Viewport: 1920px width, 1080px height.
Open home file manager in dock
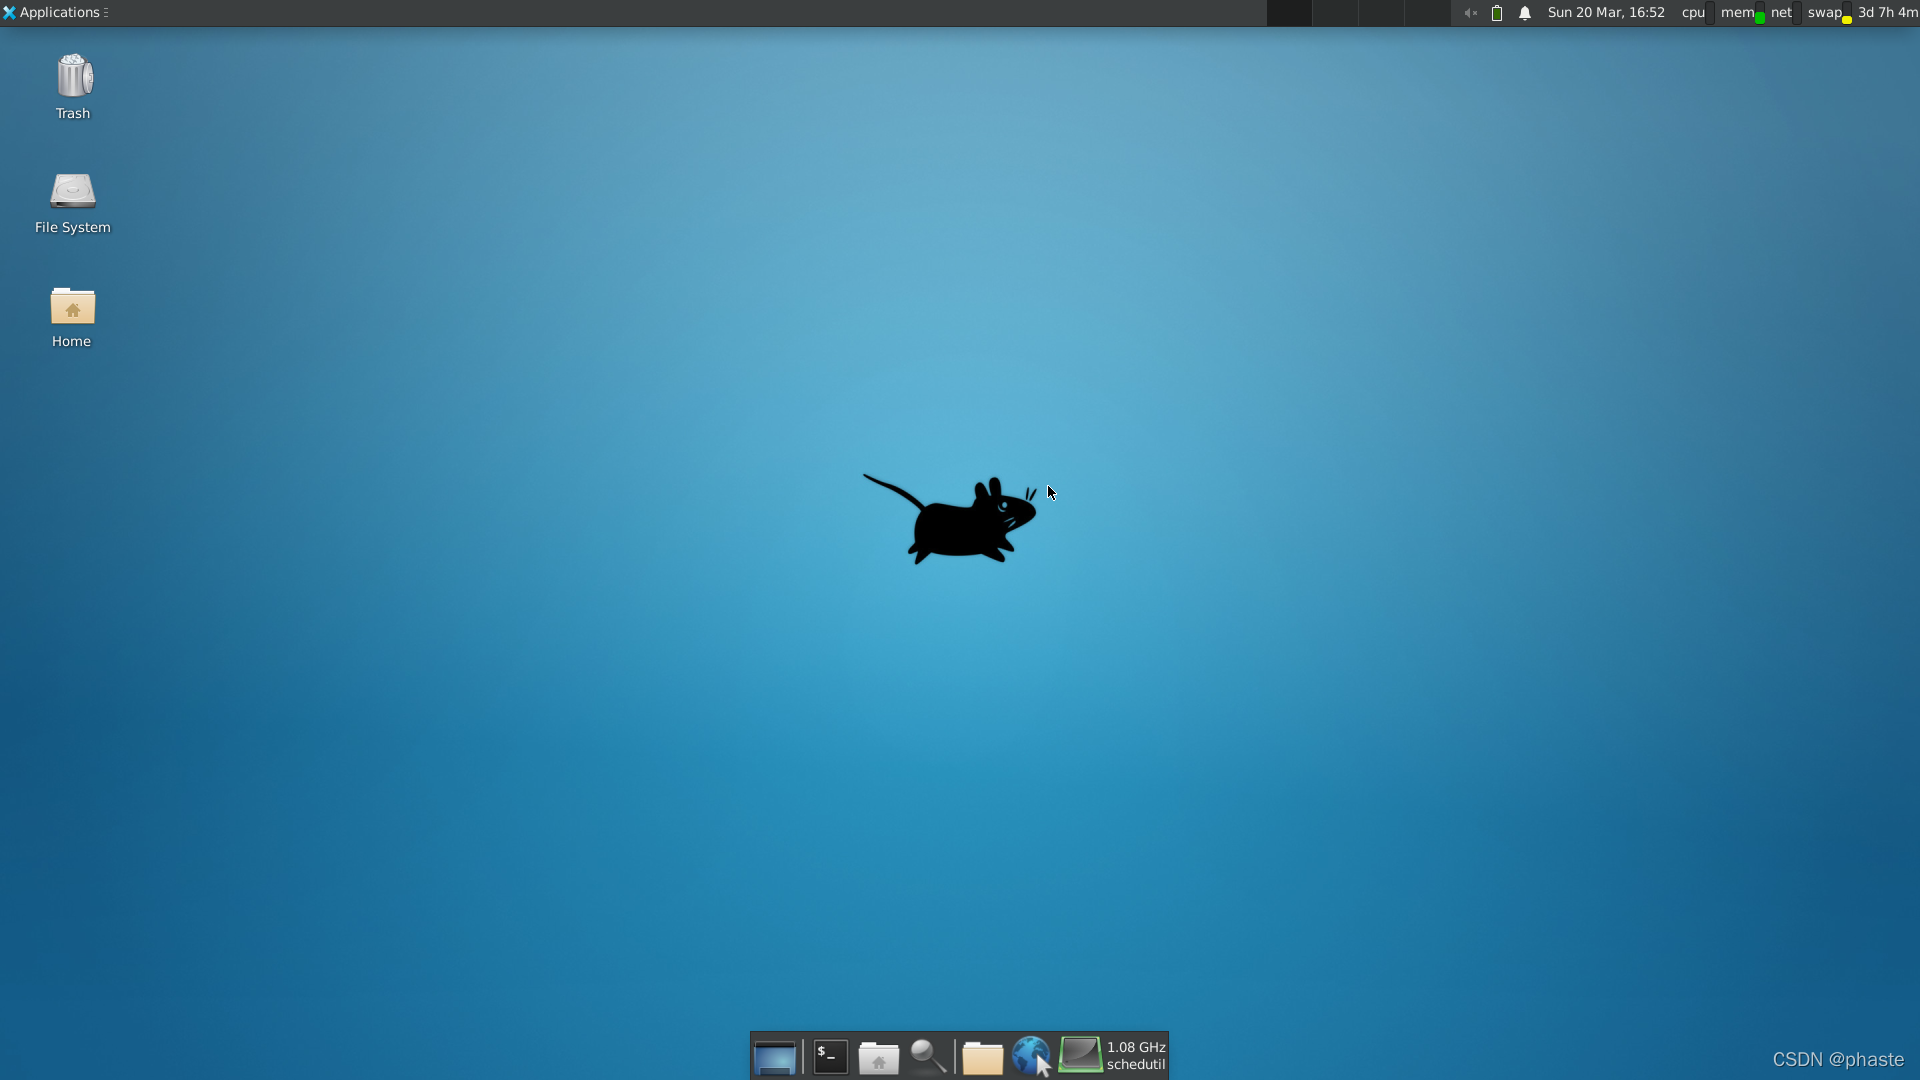click(879, 1057)
